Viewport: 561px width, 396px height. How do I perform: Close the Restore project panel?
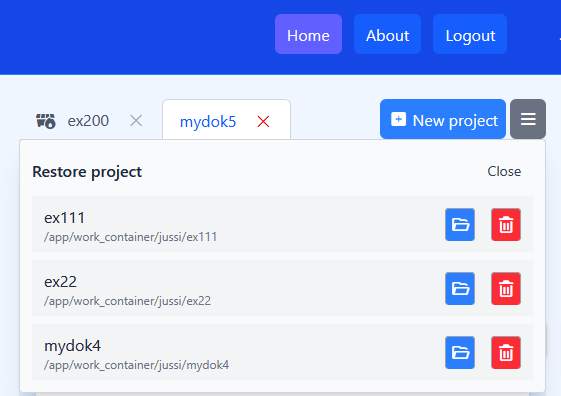pos(504,171)
